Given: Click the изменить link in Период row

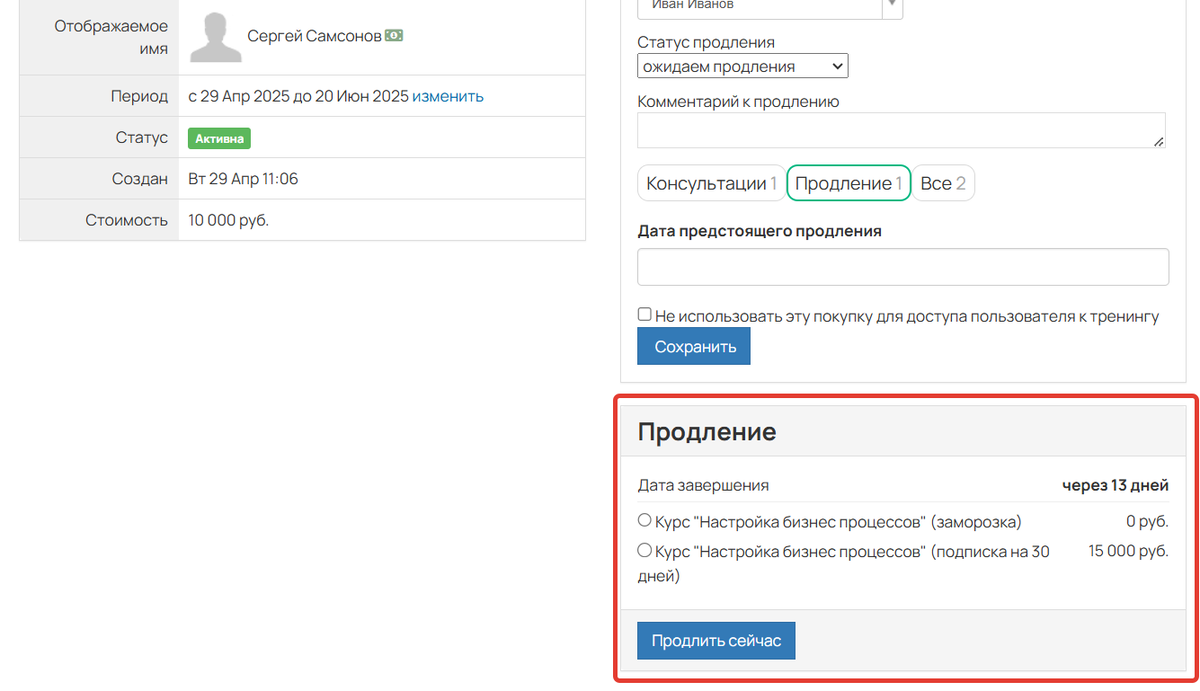Looking at the screenshot, I should click(x=448, y=97).
